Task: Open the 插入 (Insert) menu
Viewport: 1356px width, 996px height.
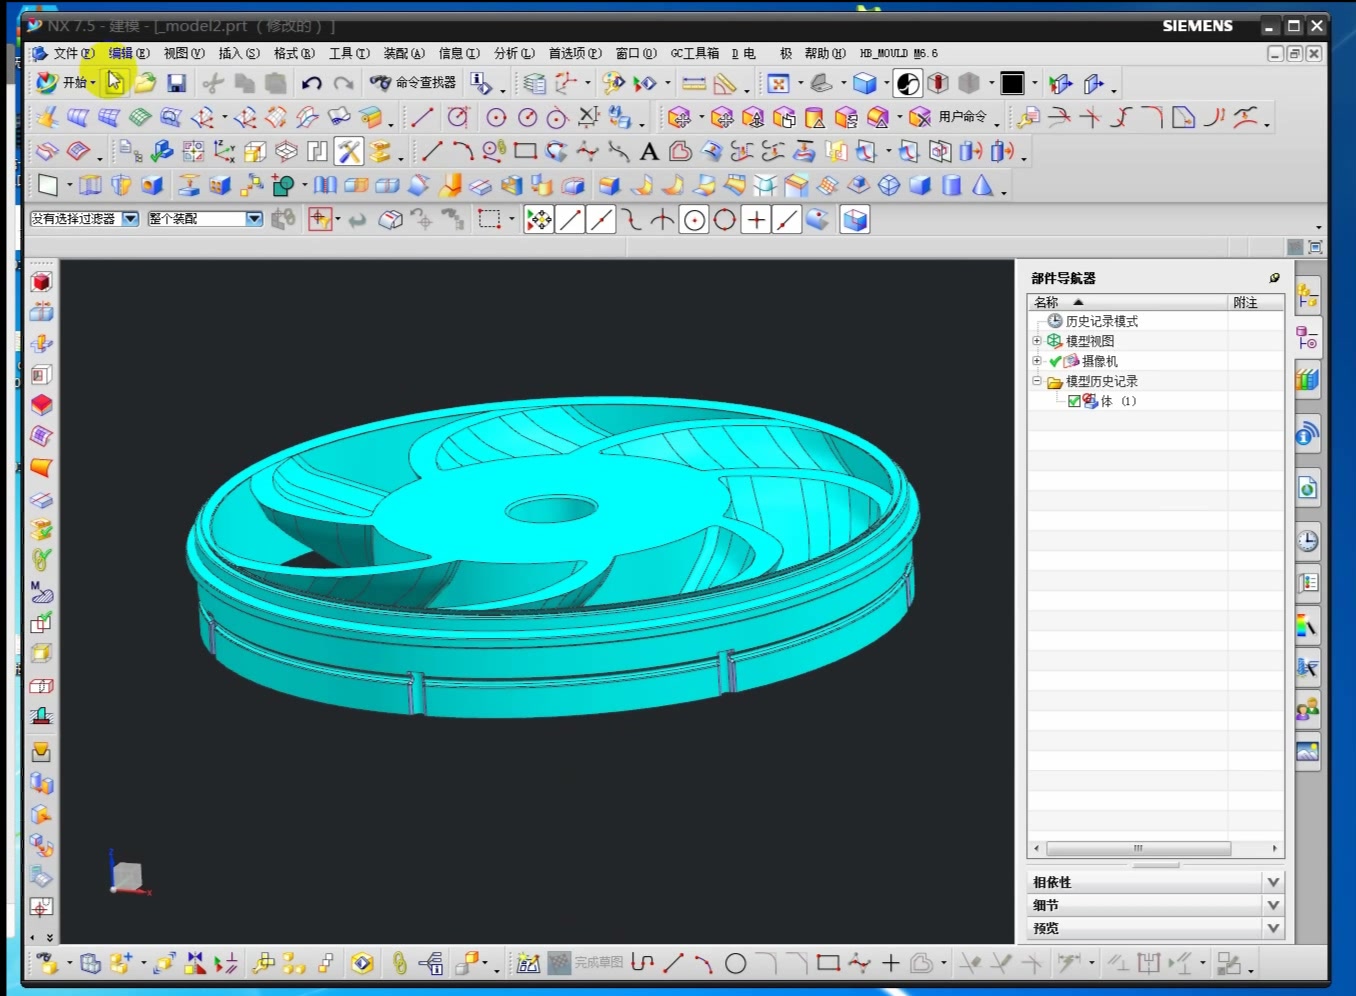Action: 239,53
